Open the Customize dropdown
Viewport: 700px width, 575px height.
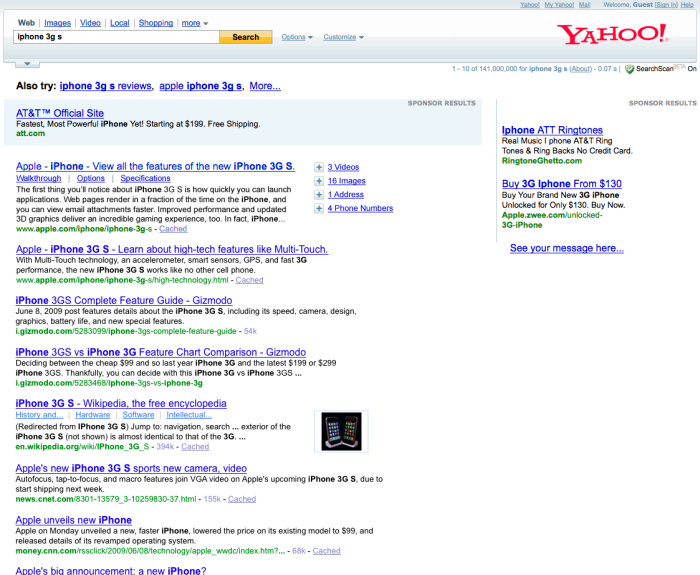tap(343, 37)
